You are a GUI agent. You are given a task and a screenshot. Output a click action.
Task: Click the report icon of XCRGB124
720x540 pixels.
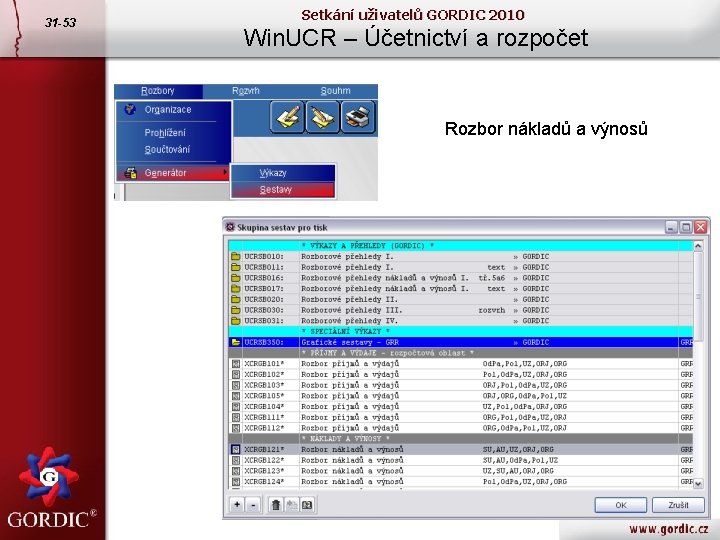[x=236, y=482]
